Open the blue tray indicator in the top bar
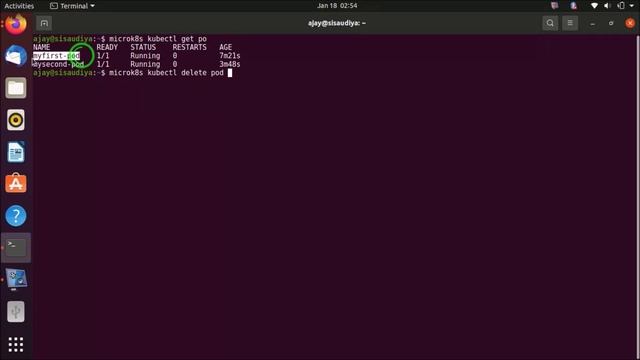640x360 pixels. tap(574, 6)
